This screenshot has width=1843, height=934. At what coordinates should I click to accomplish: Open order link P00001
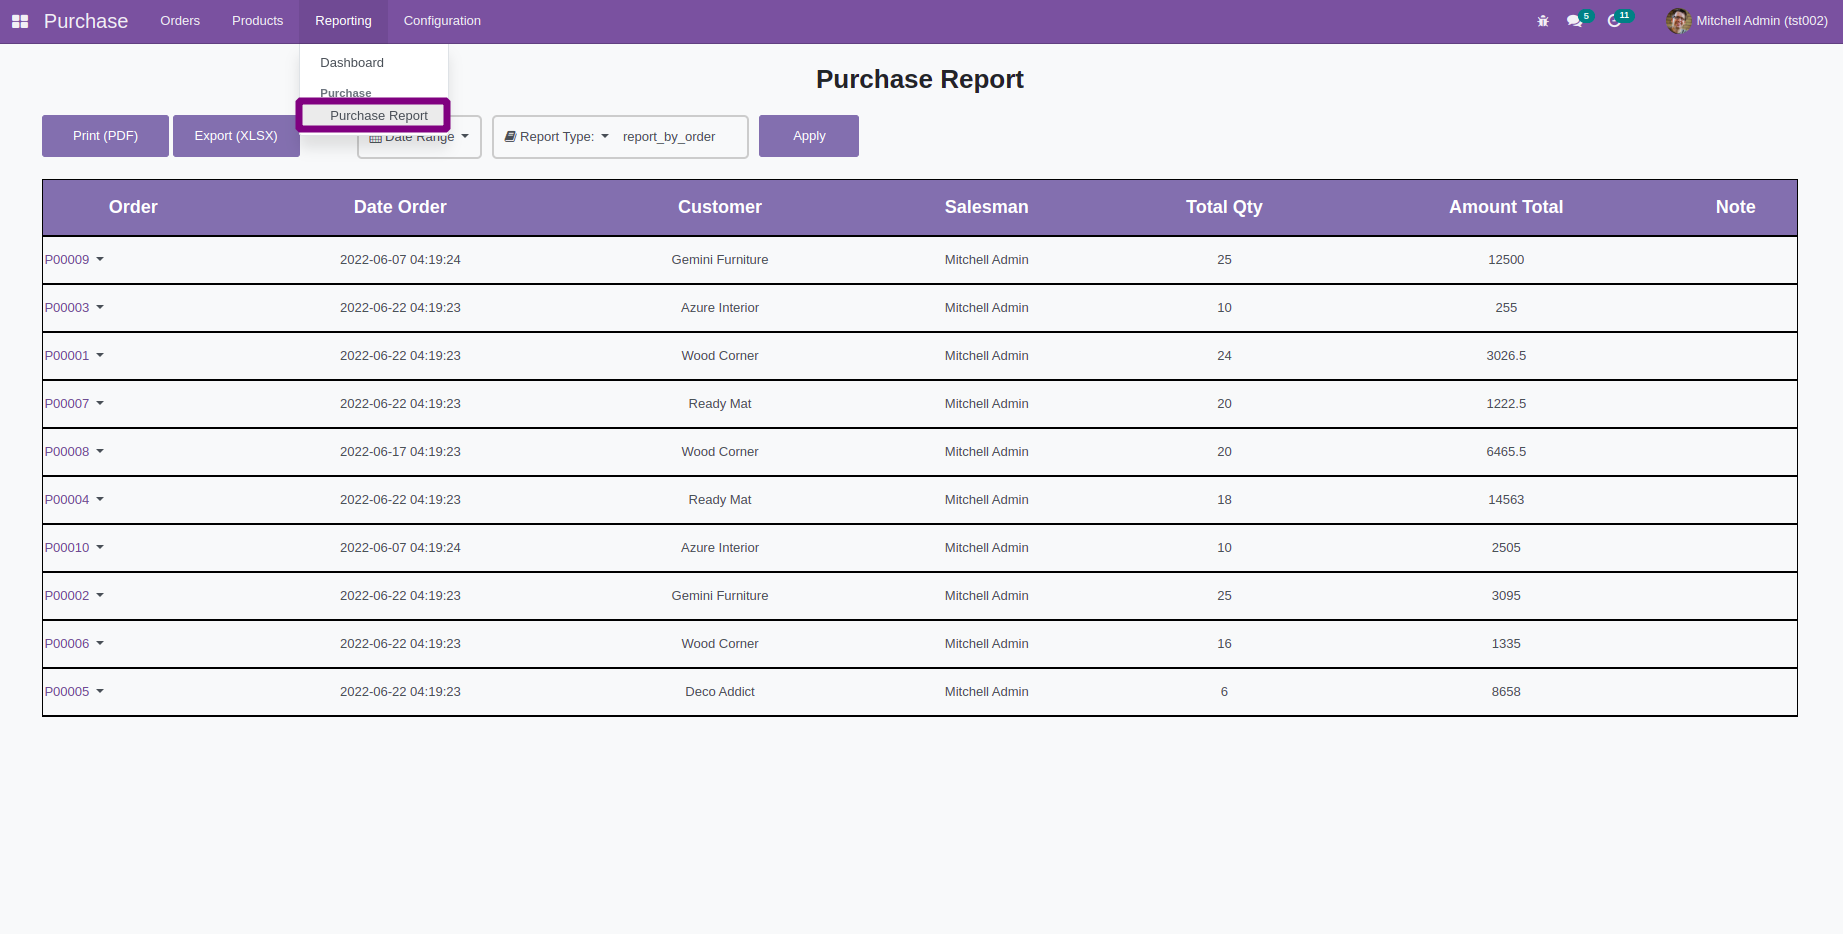click(x=67, y=356)
